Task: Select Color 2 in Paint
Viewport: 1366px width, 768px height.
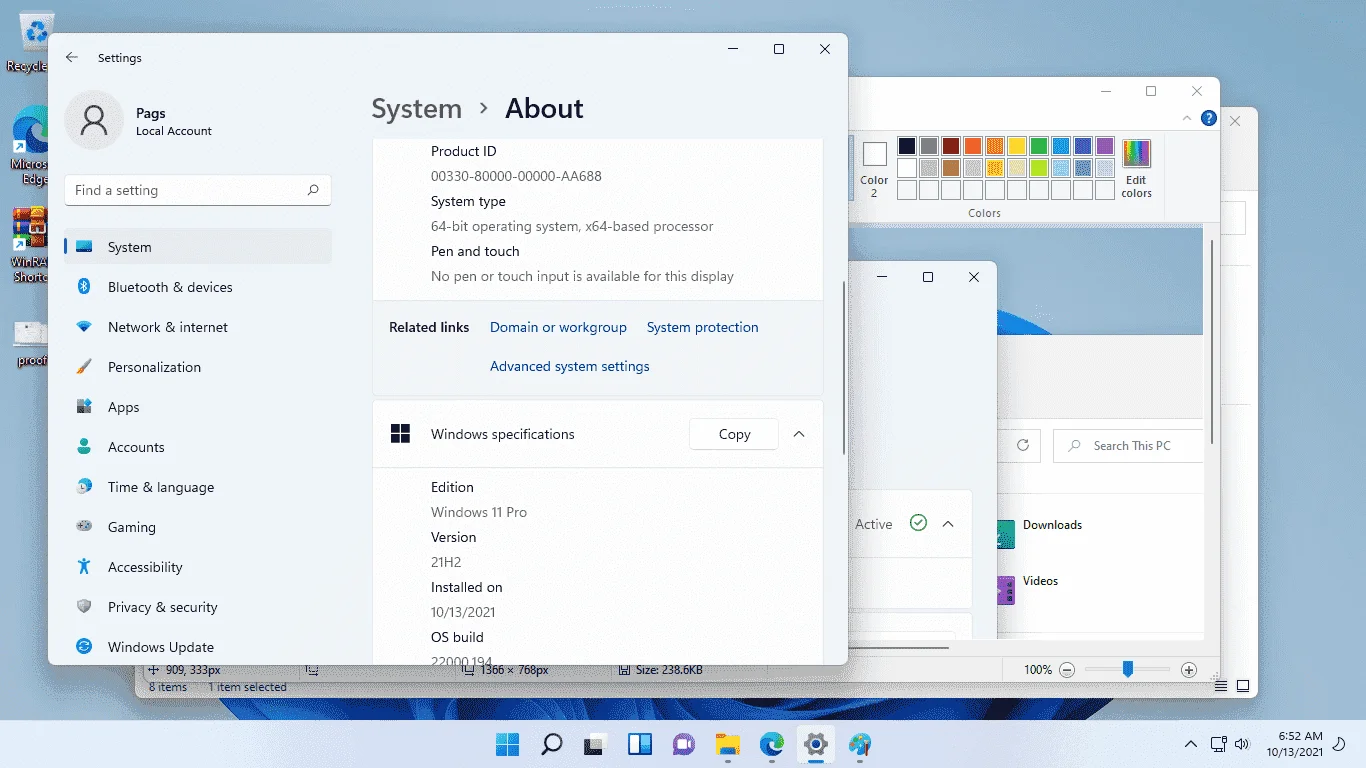Action: [x=874, y=168]
